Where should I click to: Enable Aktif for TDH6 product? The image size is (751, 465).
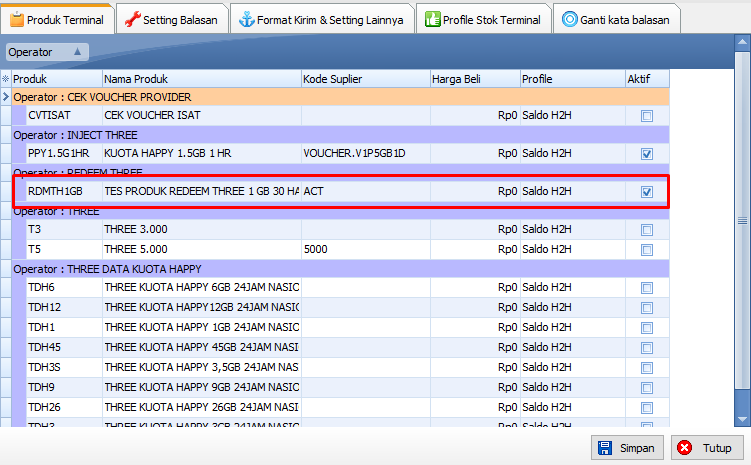click(647, 288)
